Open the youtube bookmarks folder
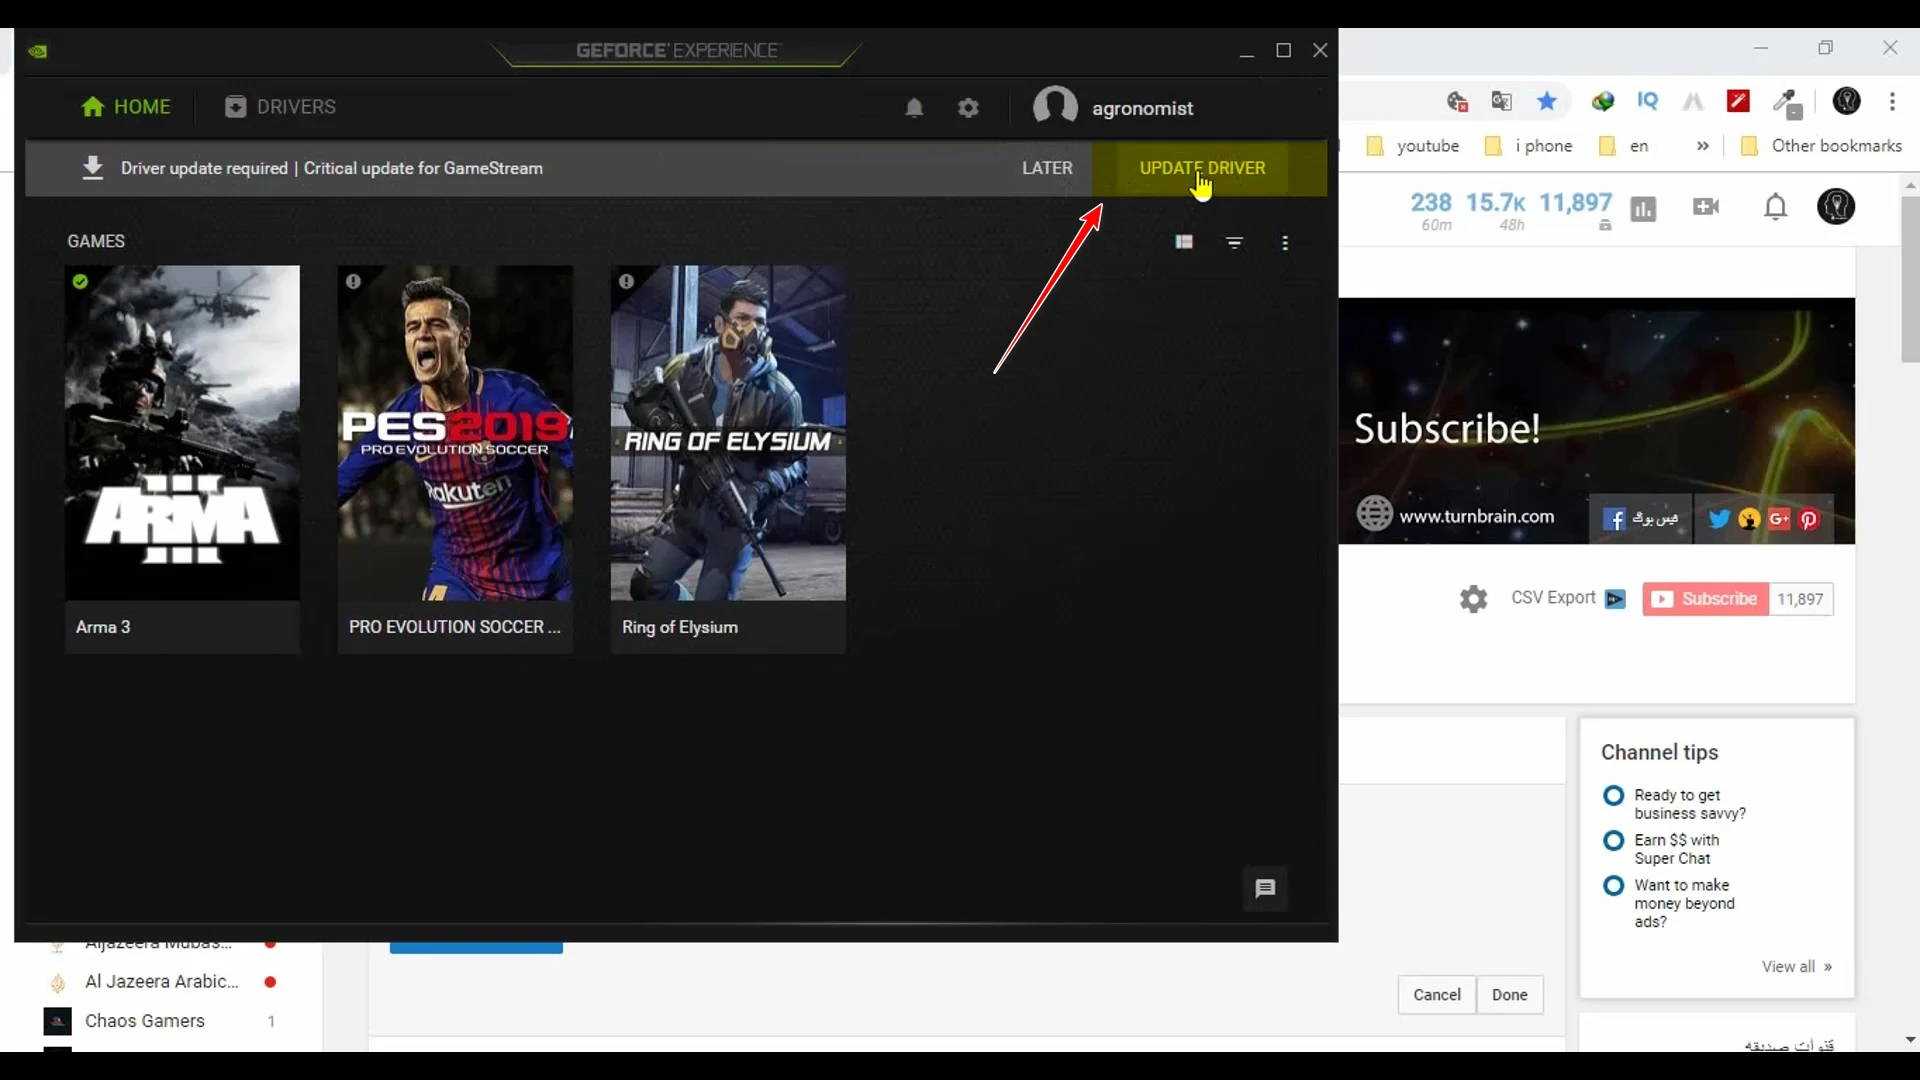Viewport: 1920px width, 1080px height. (1413, 146)
